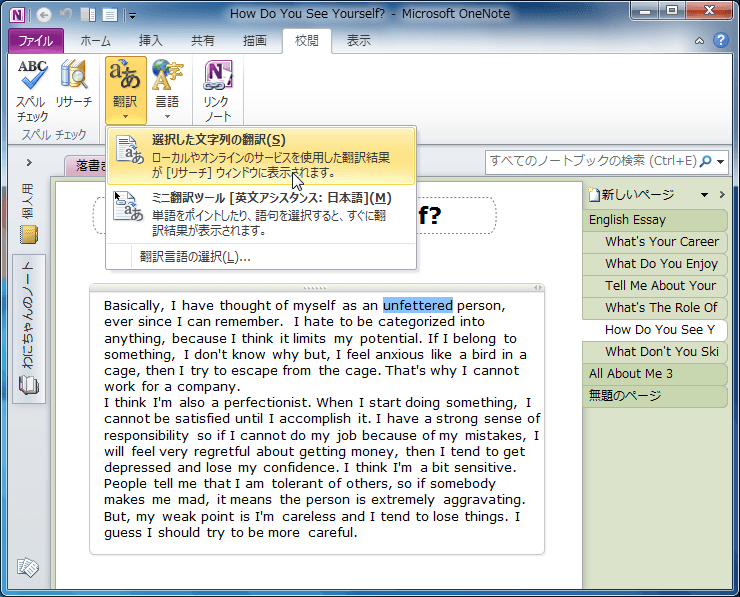740x597 pixels.
Task: Switch to the 挿入 ribbon tab
Action: (x=151, y=41)
